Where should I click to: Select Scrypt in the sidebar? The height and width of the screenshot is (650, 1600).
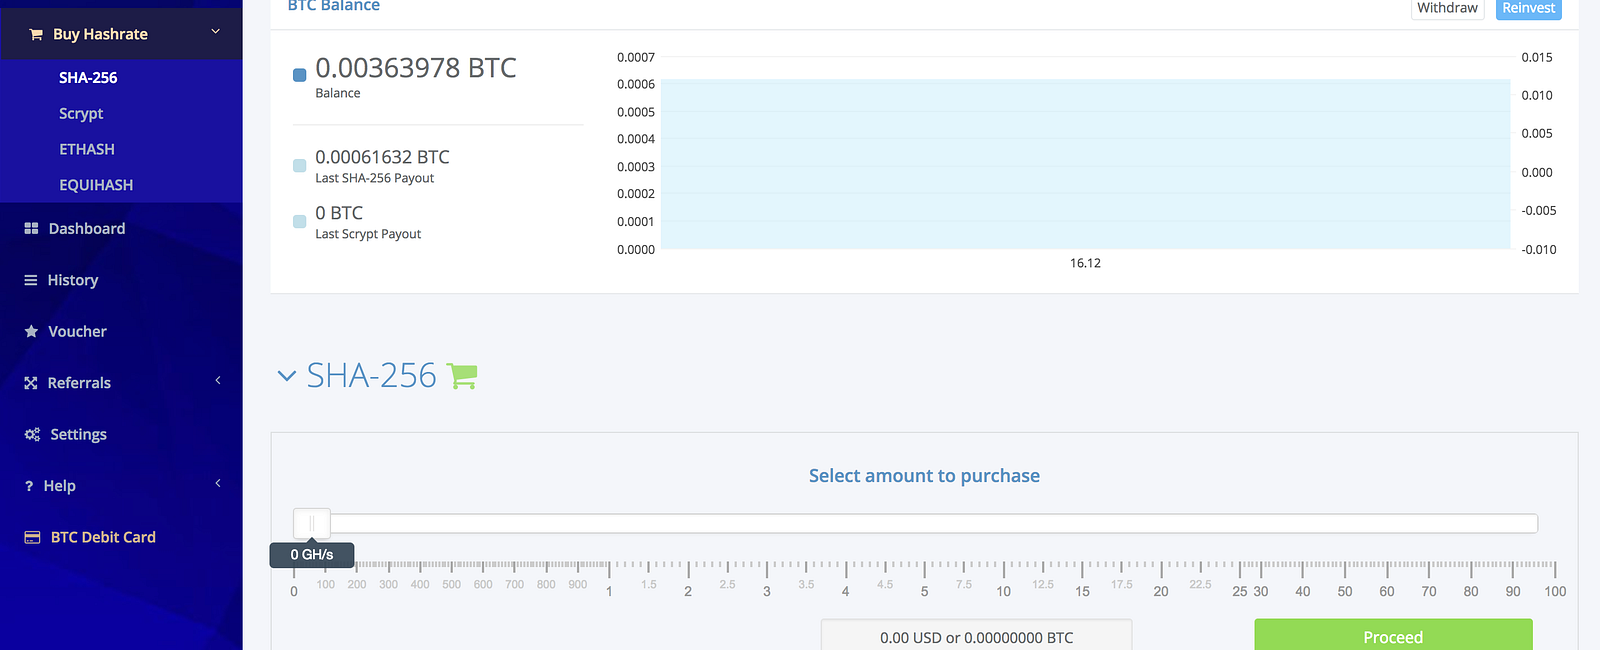[x=81, y=113]
